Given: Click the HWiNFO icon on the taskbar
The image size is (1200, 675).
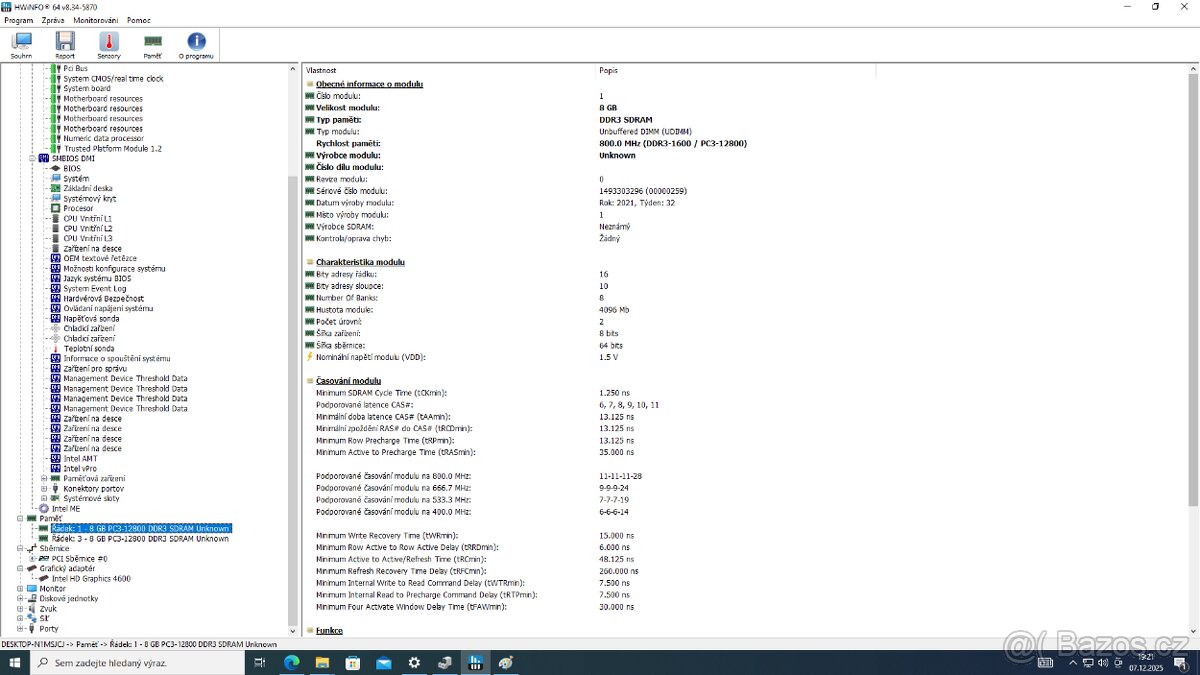Looking at the screenshot, I should pos(475,662).
